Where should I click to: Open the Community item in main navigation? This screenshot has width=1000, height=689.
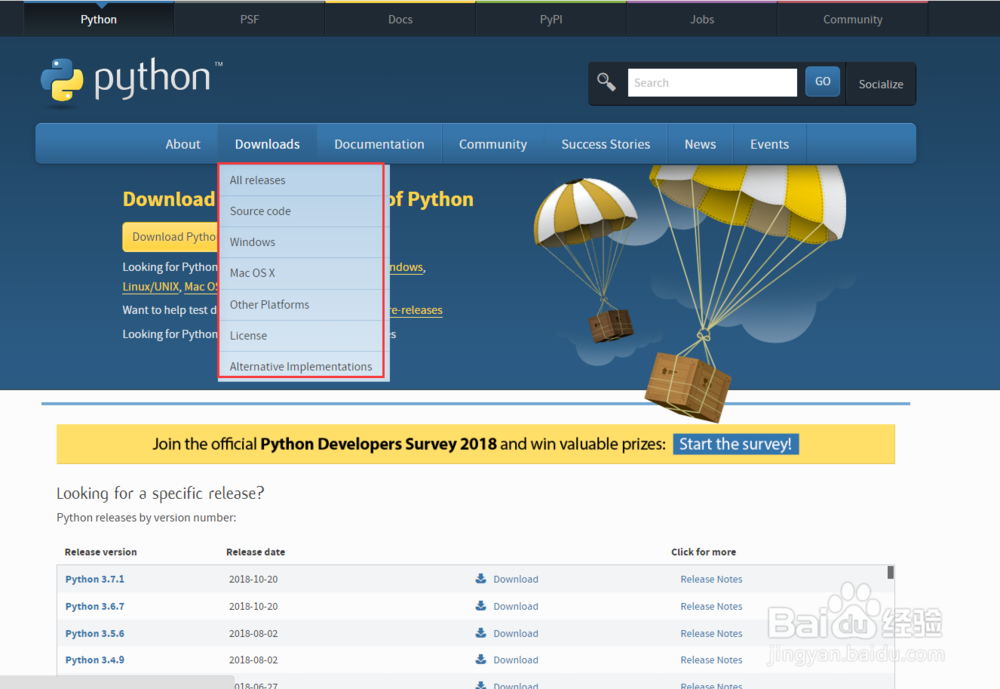point(493,144)
